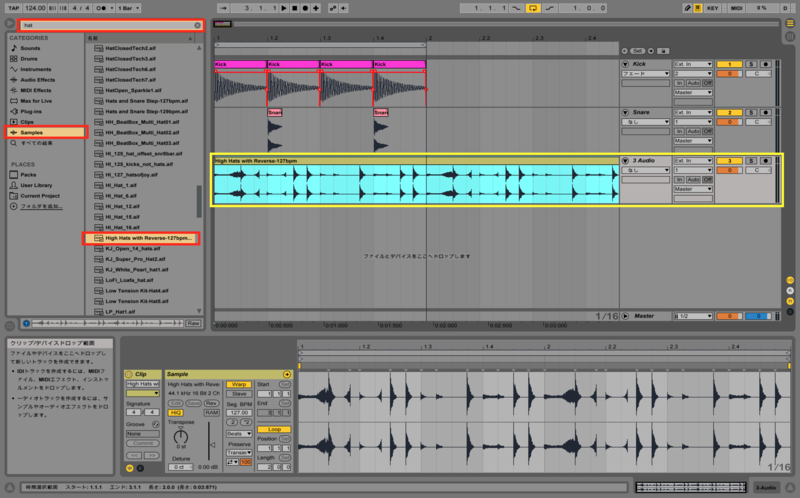Solo the Kick track
The width and height of the screenshot is (800, 498).
coord(751,64)
